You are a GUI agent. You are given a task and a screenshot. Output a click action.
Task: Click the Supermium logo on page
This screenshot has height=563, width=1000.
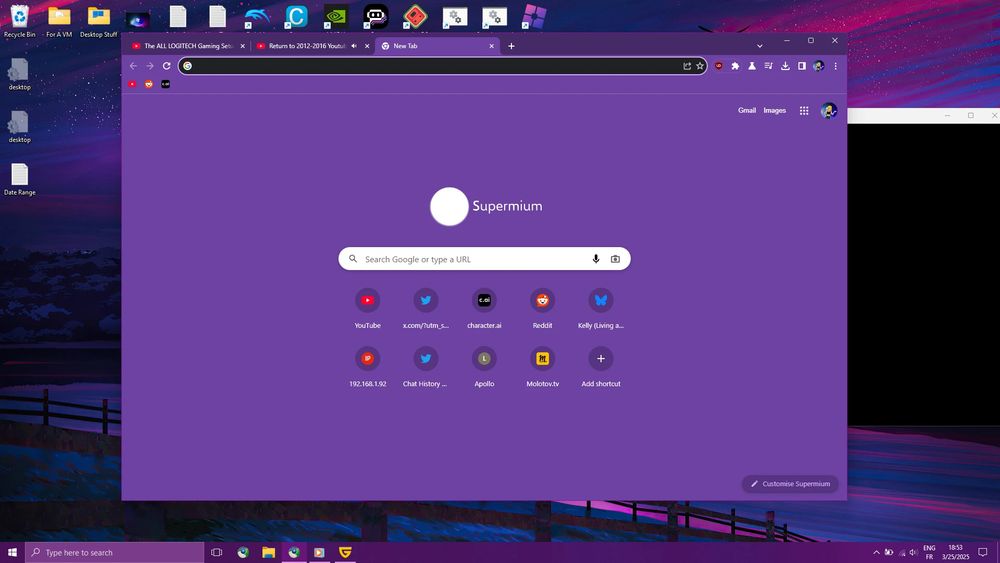pyautogui.click(x=486, y=206)
